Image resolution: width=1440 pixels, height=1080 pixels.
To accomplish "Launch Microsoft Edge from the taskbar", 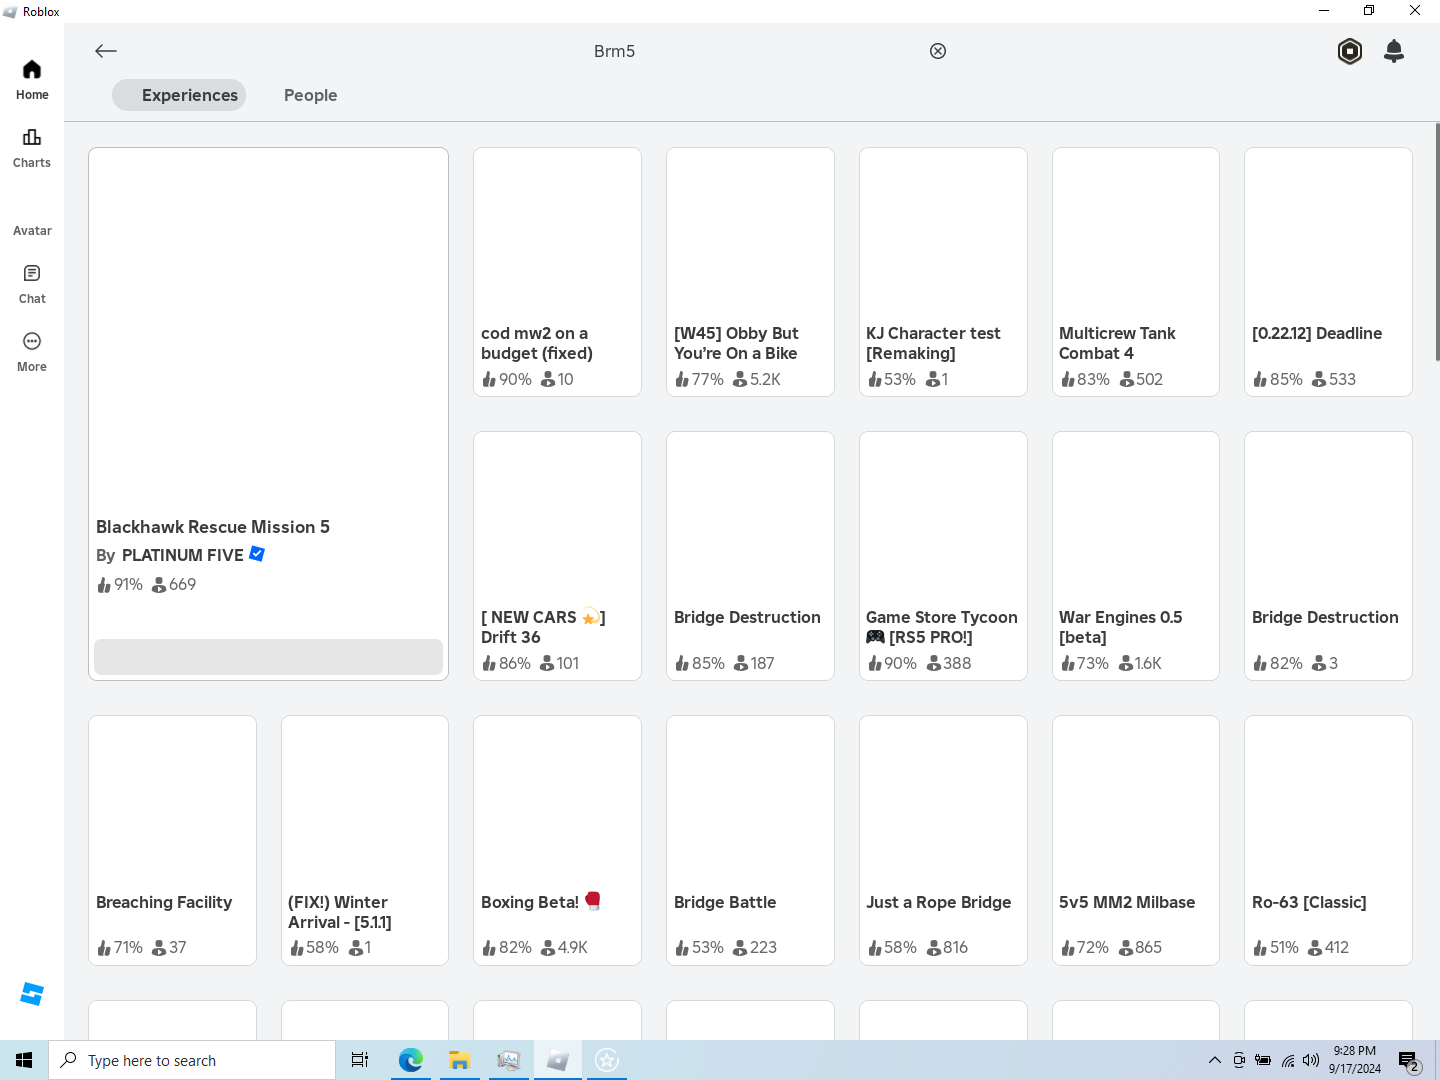I will coord(411,1060).
